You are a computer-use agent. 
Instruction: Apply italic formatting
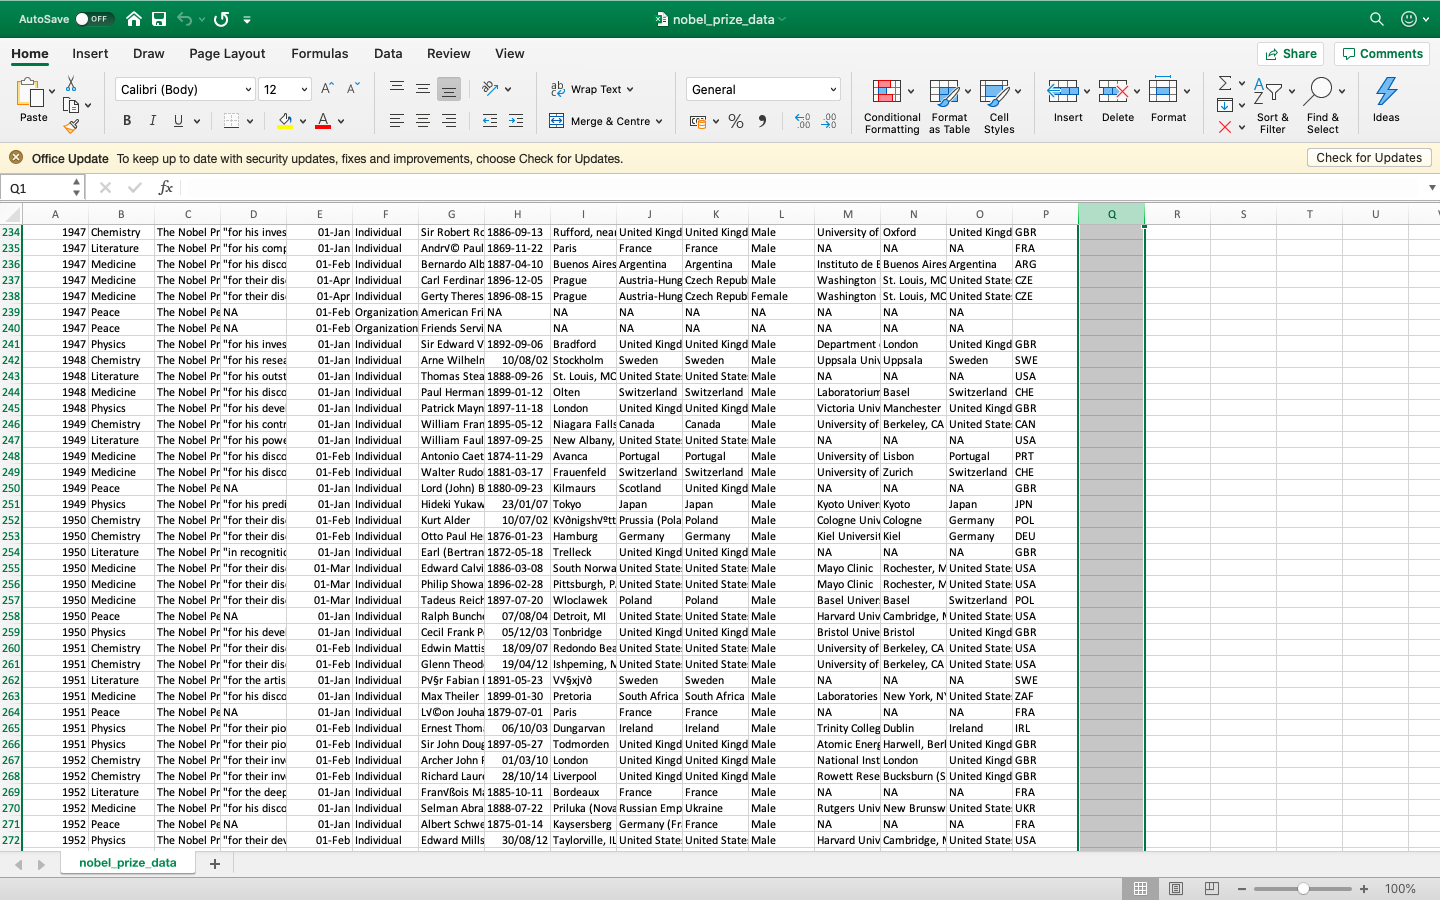pos(152,120)
